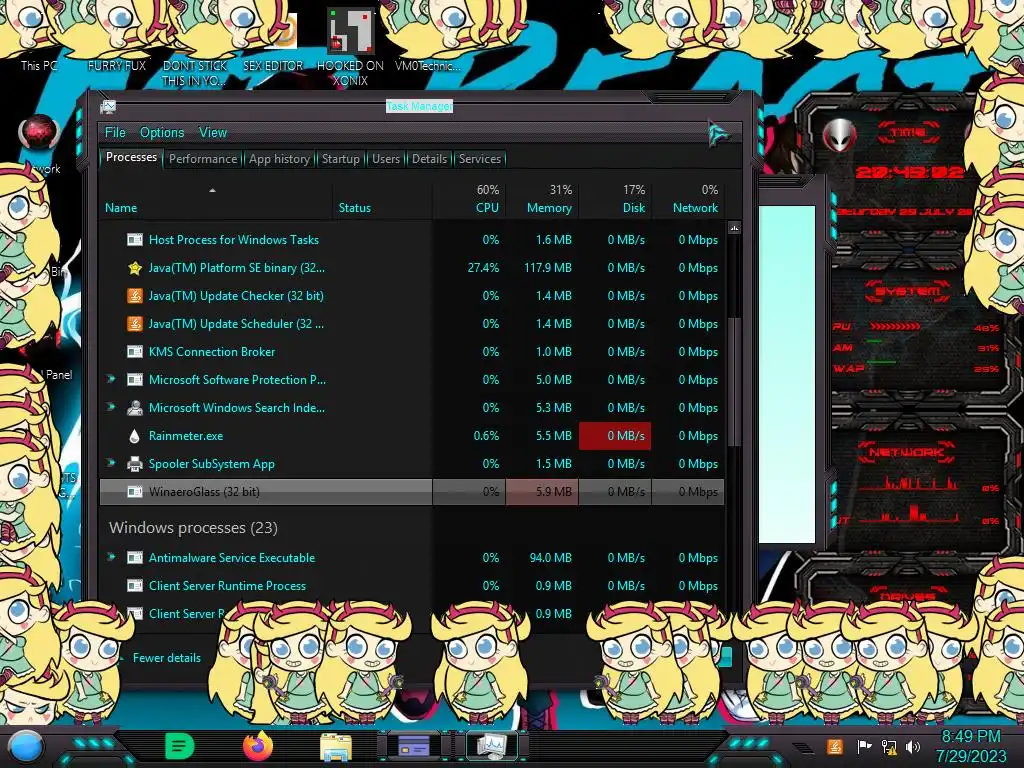1024x768 pixels.
Task: Click the Client Server Runtime Process icon
Action: [x=135, y=586]
